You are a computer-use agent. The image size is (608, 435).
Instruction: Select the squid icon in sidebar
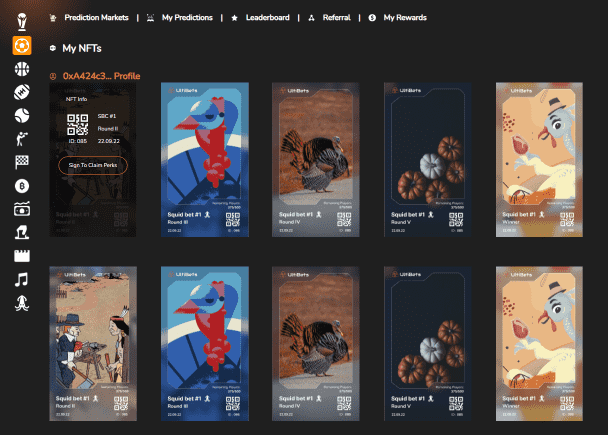point(22,303)
